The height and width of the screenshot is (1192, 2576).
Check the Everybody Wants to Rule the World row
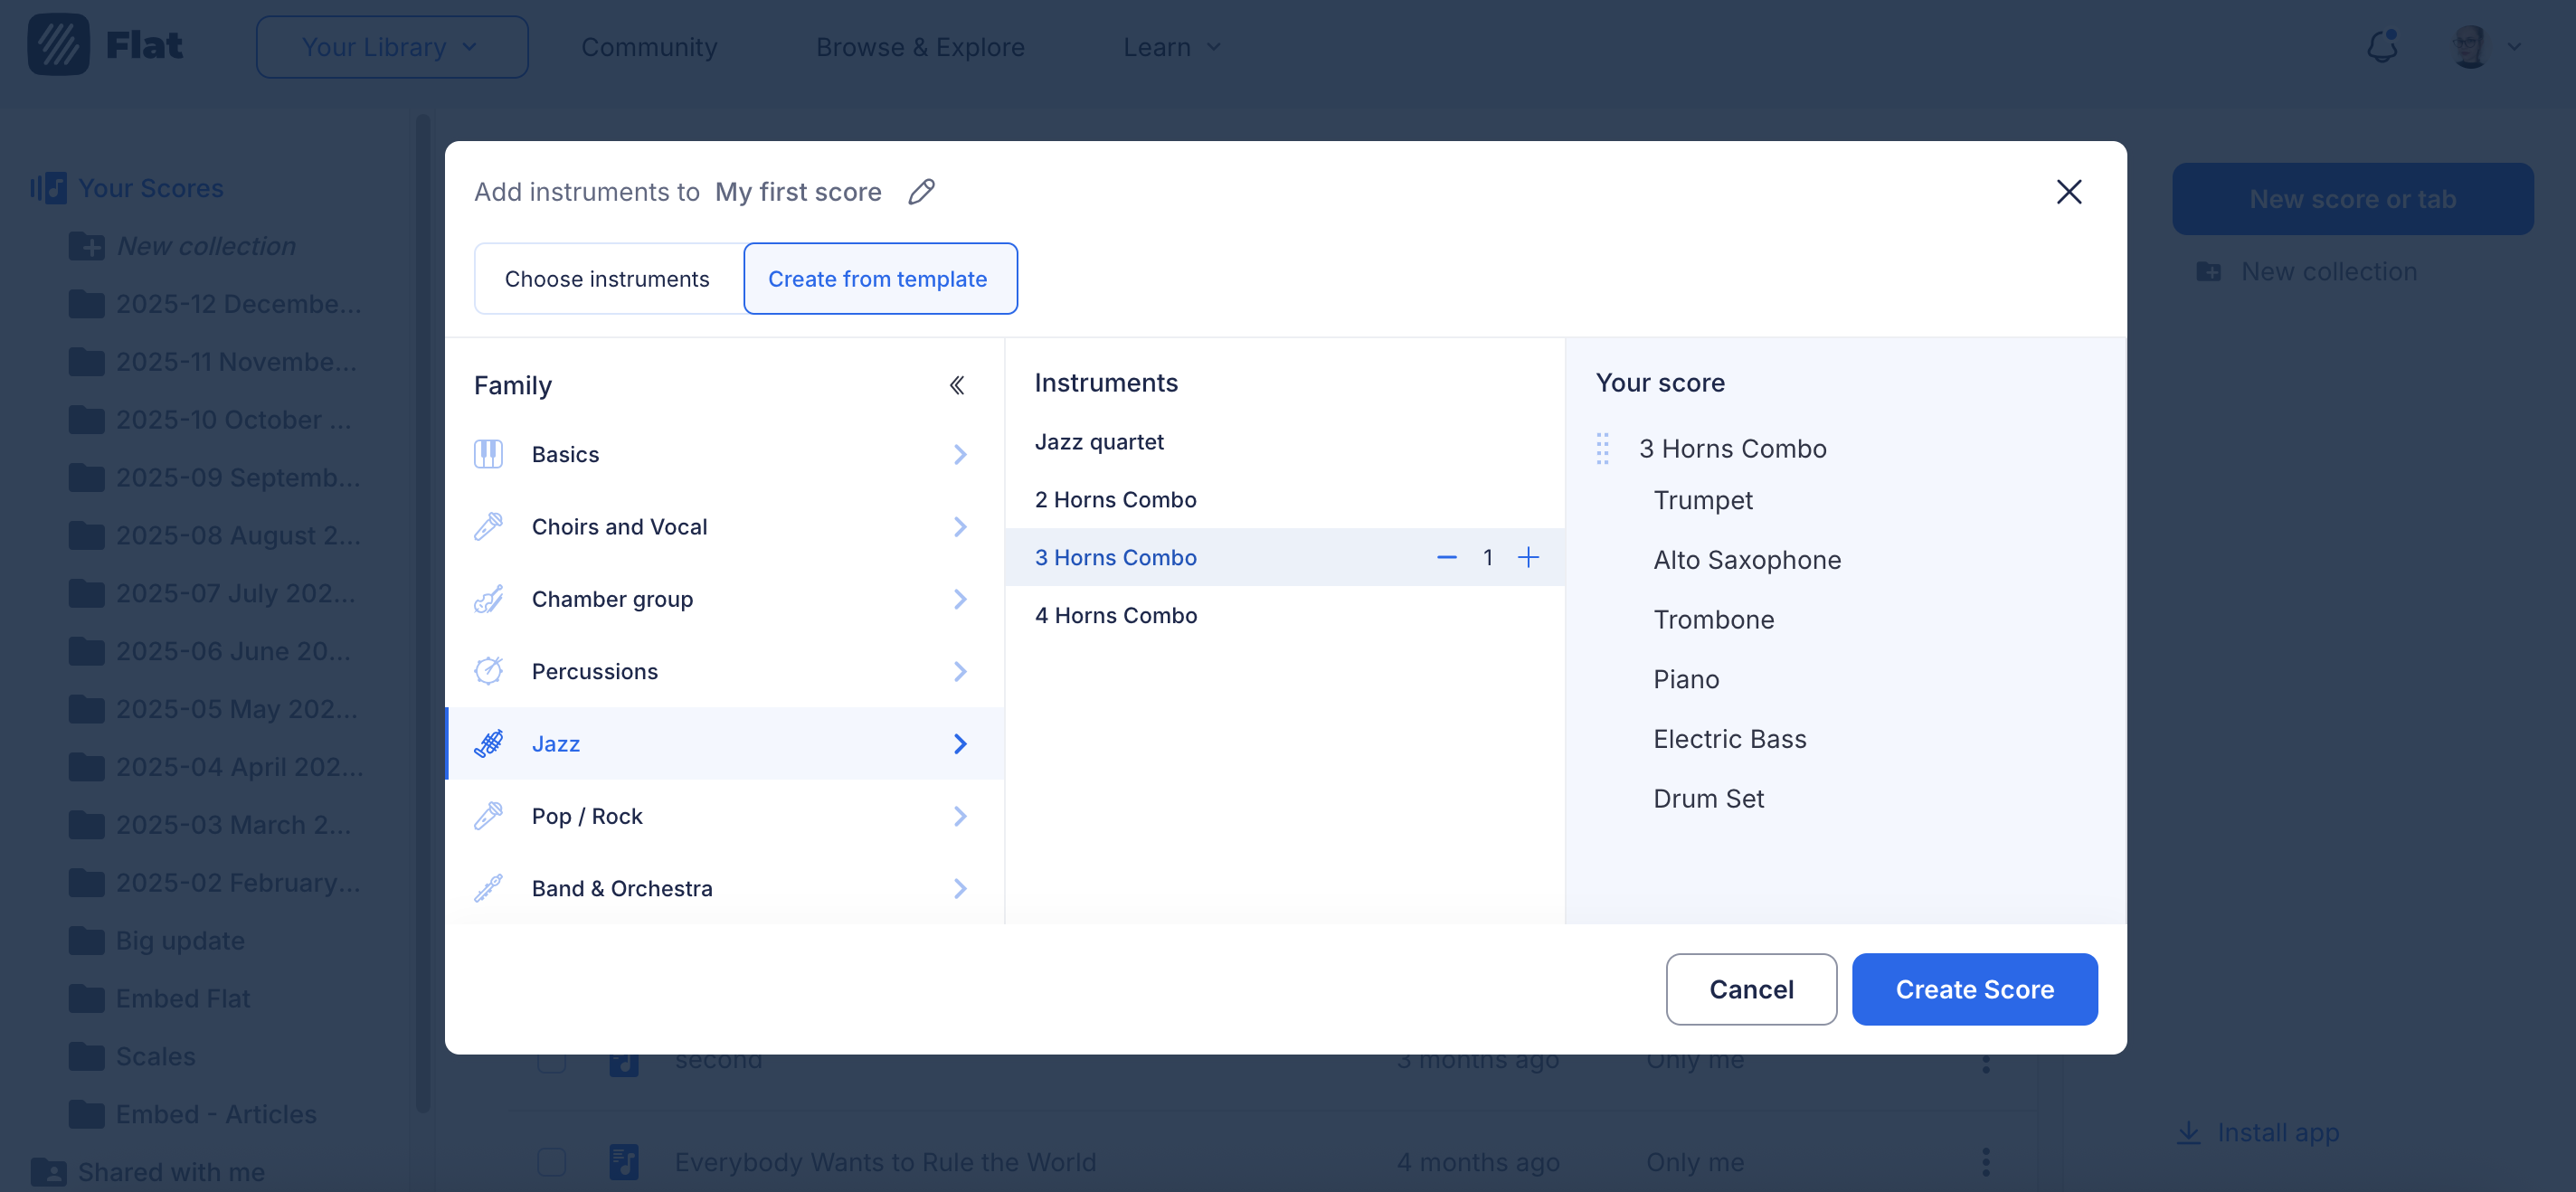point(551,1161)
